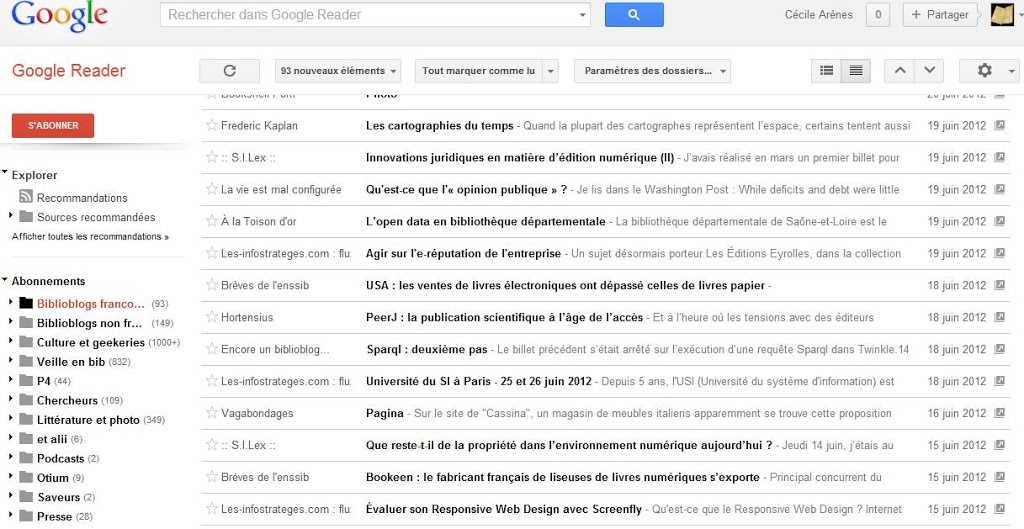Open Tout marquer comme lu arrow dropdown
Screen dimensions: 1024x529
click(551, 71)
